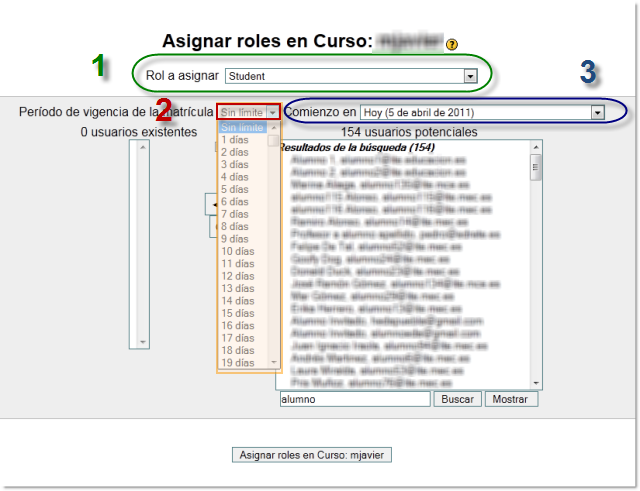Choose '7 días' from the duration list
Viewport: 640px width, 491px height.
point(235,214)
